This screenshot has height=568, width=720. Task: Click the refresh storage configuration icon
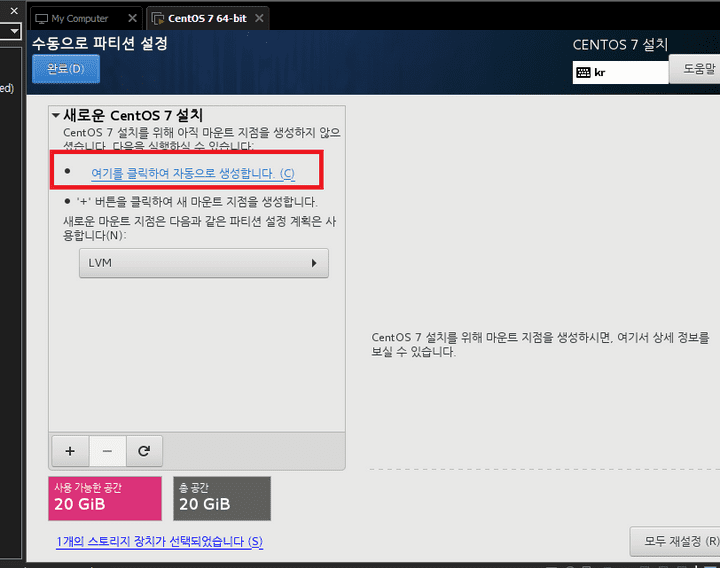[144, 451]
